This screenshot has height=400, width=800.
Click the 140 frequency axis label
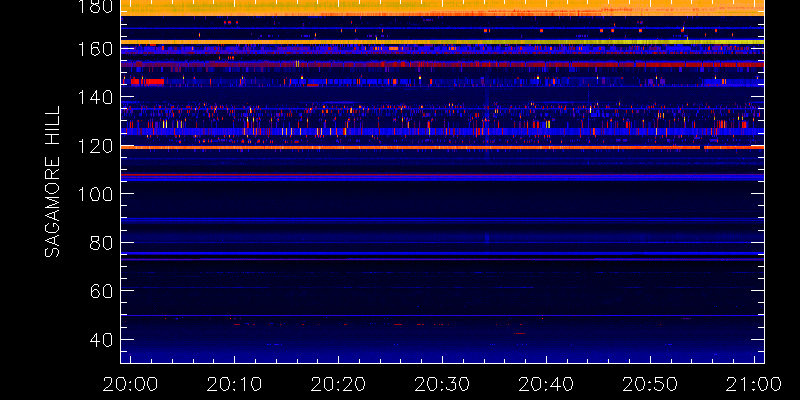pyautogui.click(x=94, y=97)
